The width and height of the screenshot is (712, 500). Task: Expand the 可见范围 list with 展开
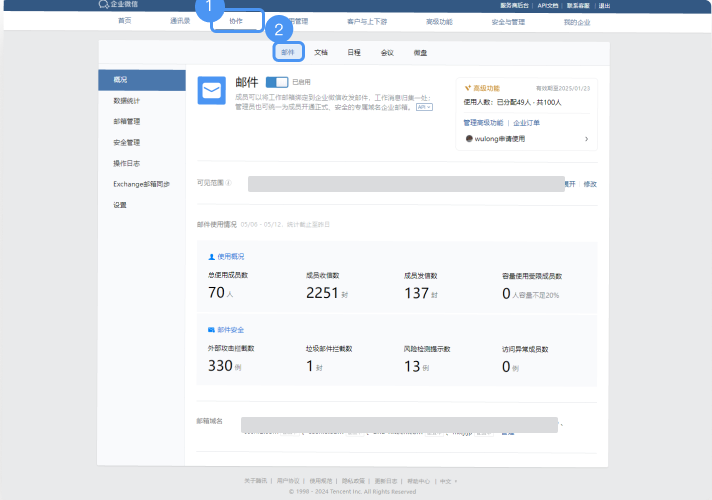click(569, 184)
